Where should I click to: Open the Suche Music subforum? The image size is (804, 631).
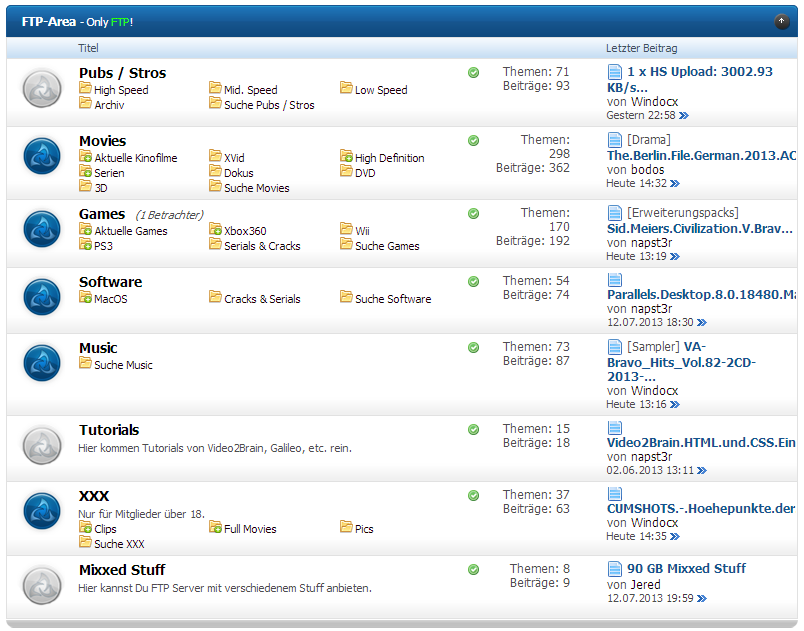tap(123, 365)
